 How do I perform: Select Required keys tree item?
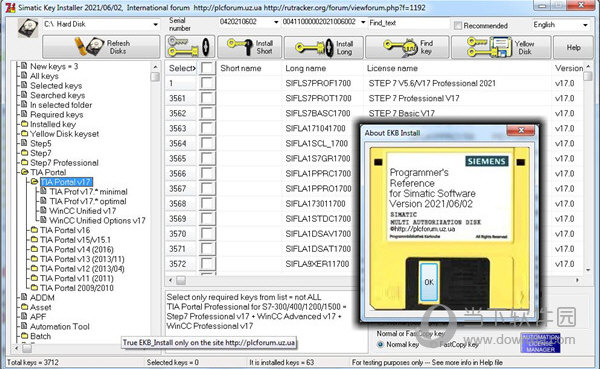(57, 114)
